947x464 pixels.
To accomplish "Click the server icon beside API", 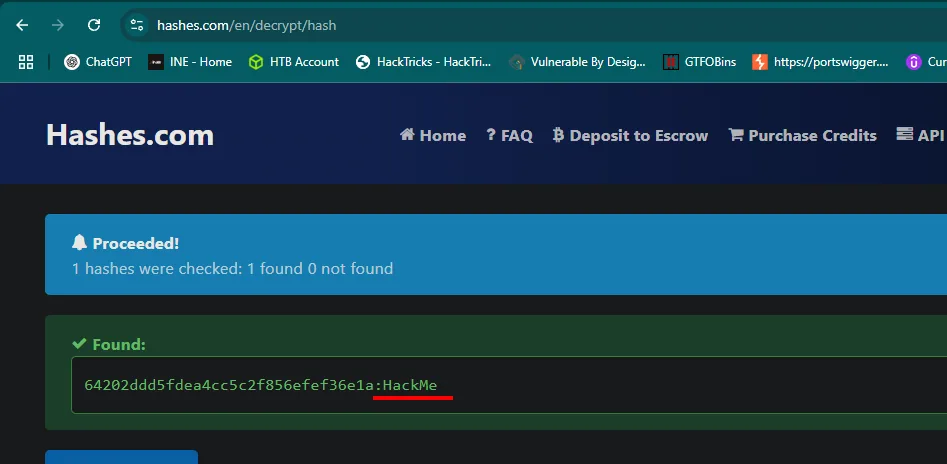I will (904, 134).
